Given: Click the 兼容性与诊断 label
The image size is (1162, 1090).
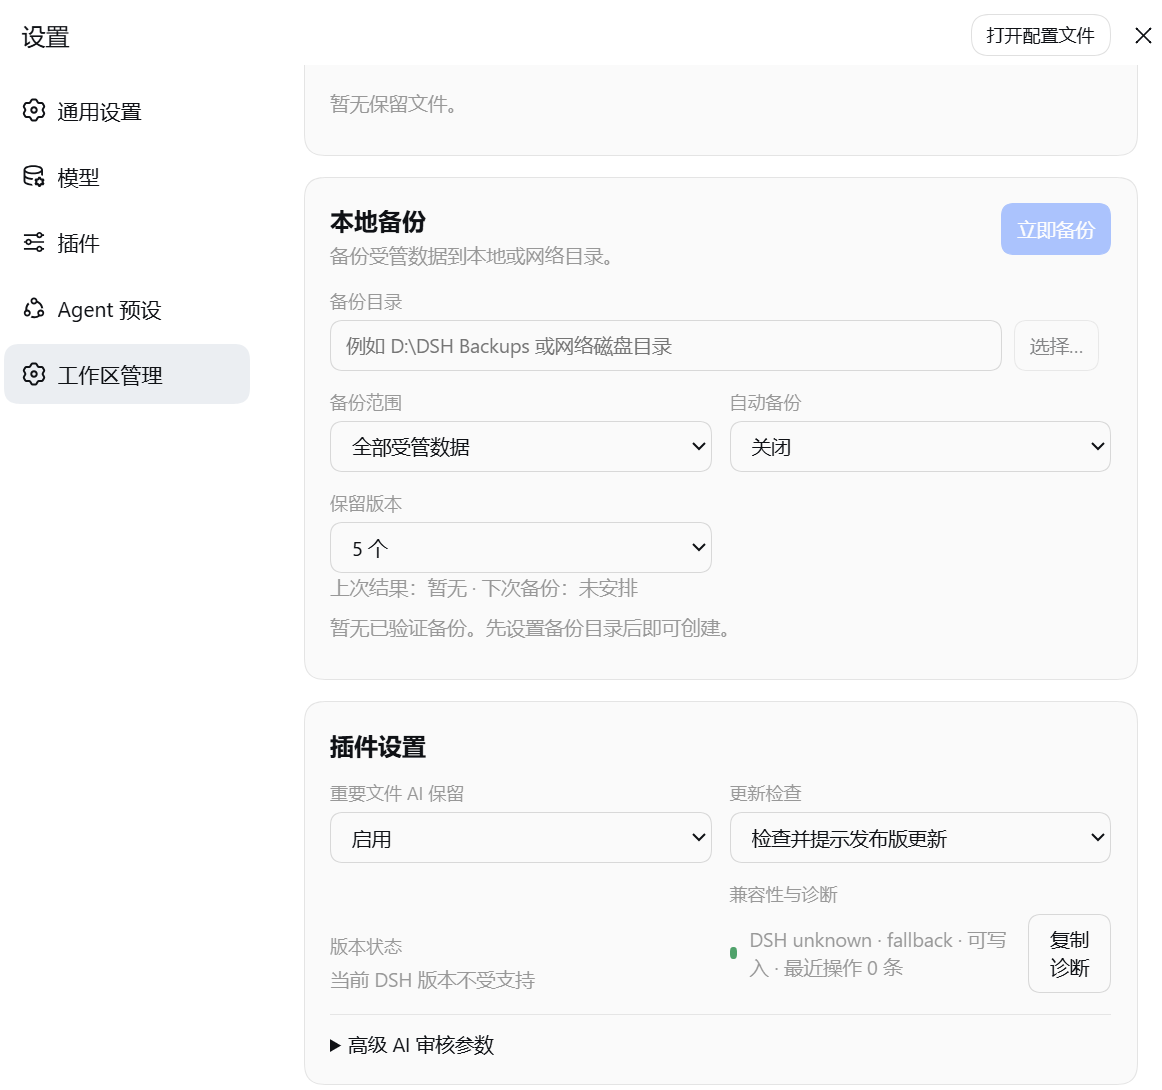Looking at the screenshot, I should pos(783,894).
